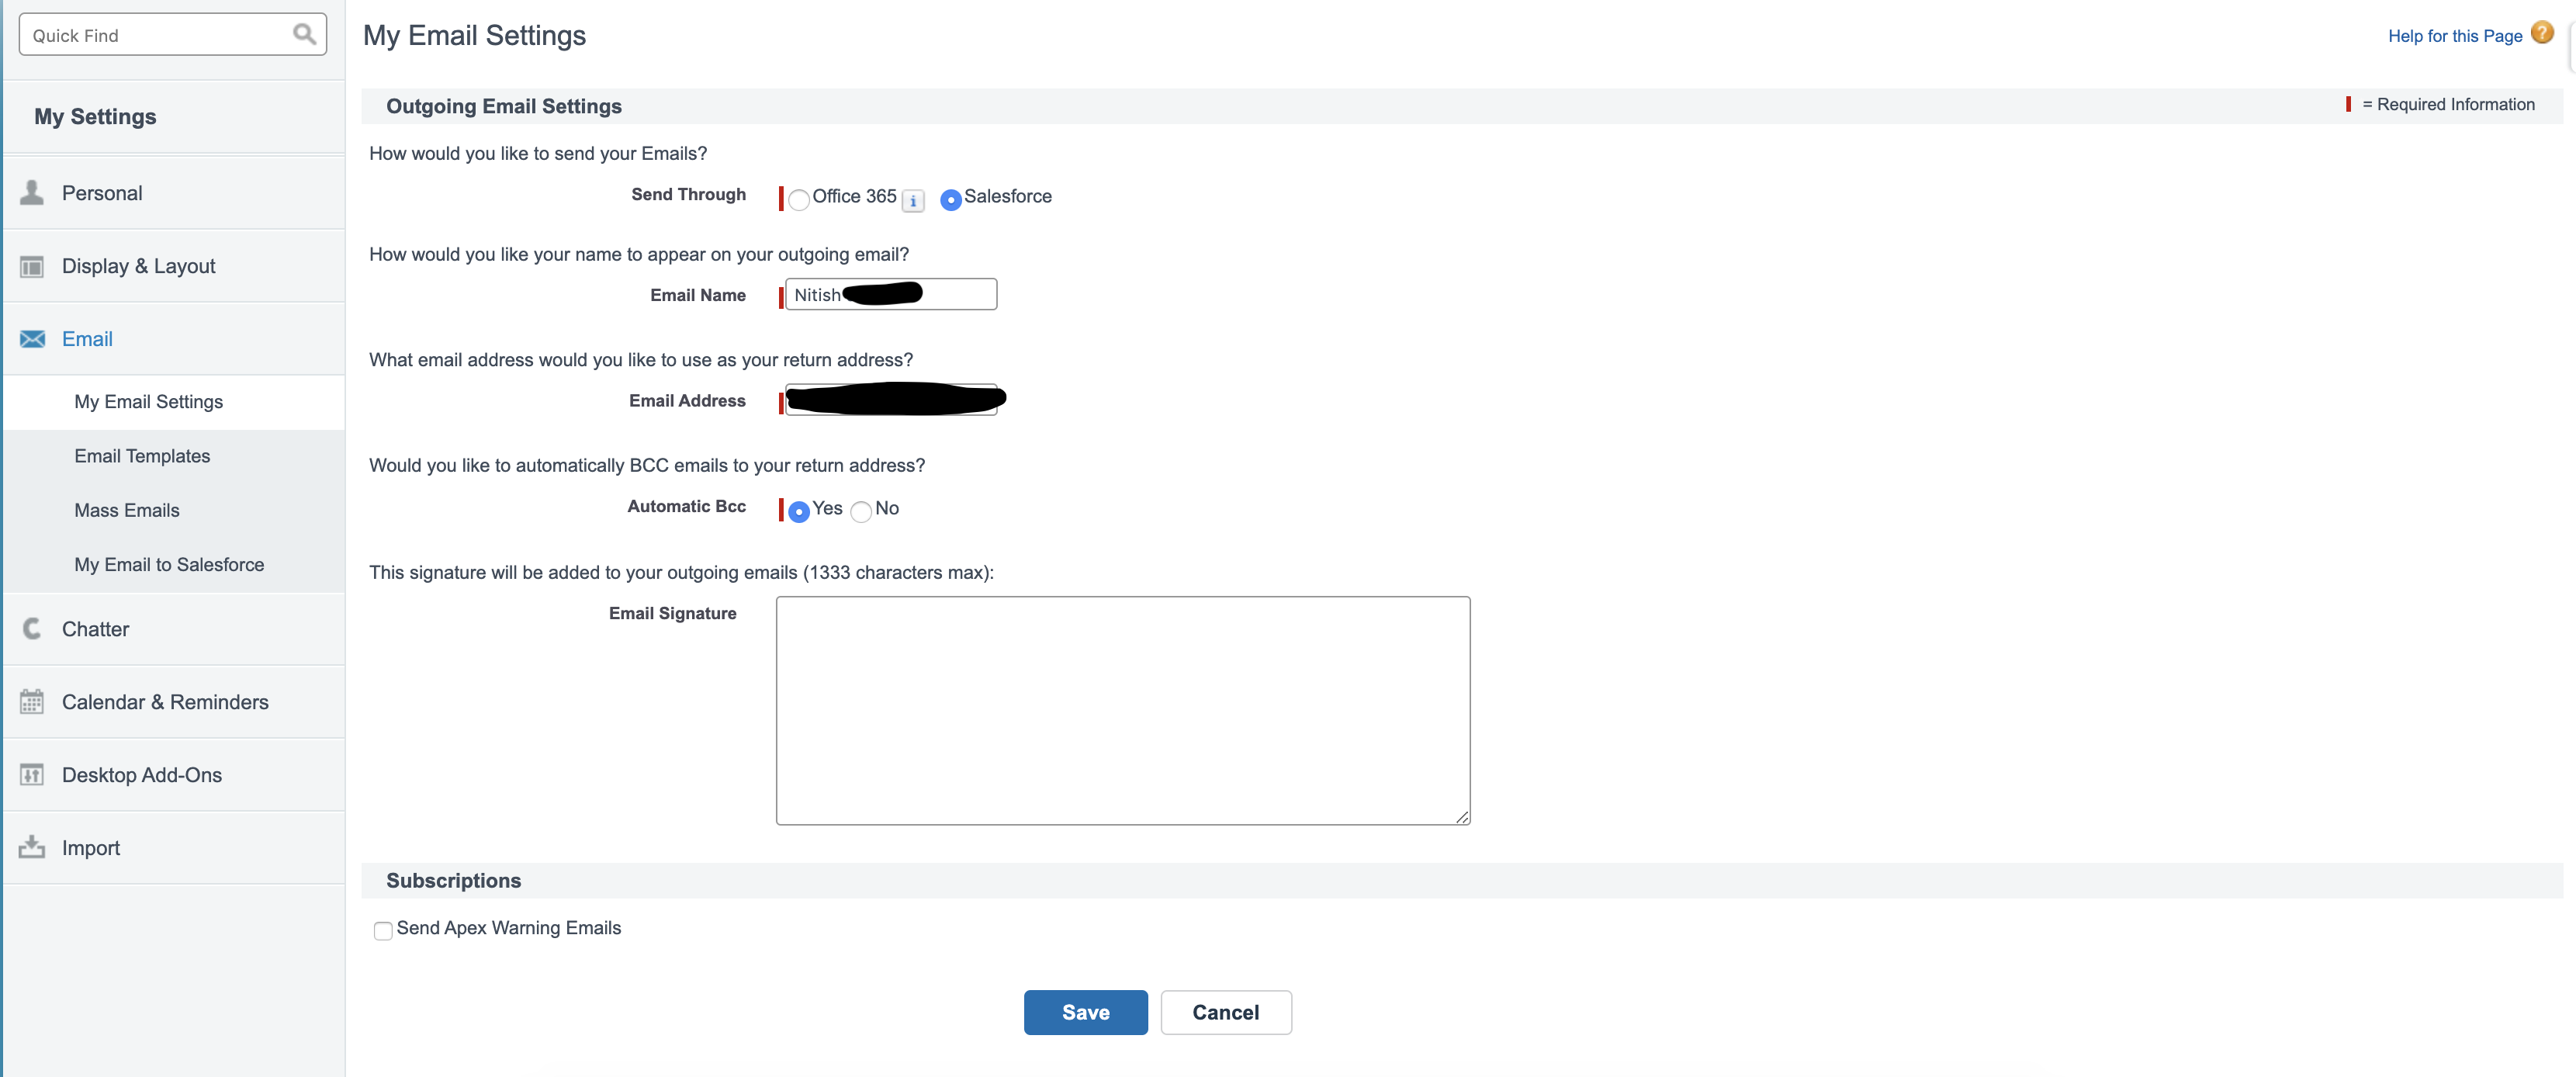This screenshot has height=1077, width=2576.
Task: Open Email Templates menu item
Action: coord(142,456)
